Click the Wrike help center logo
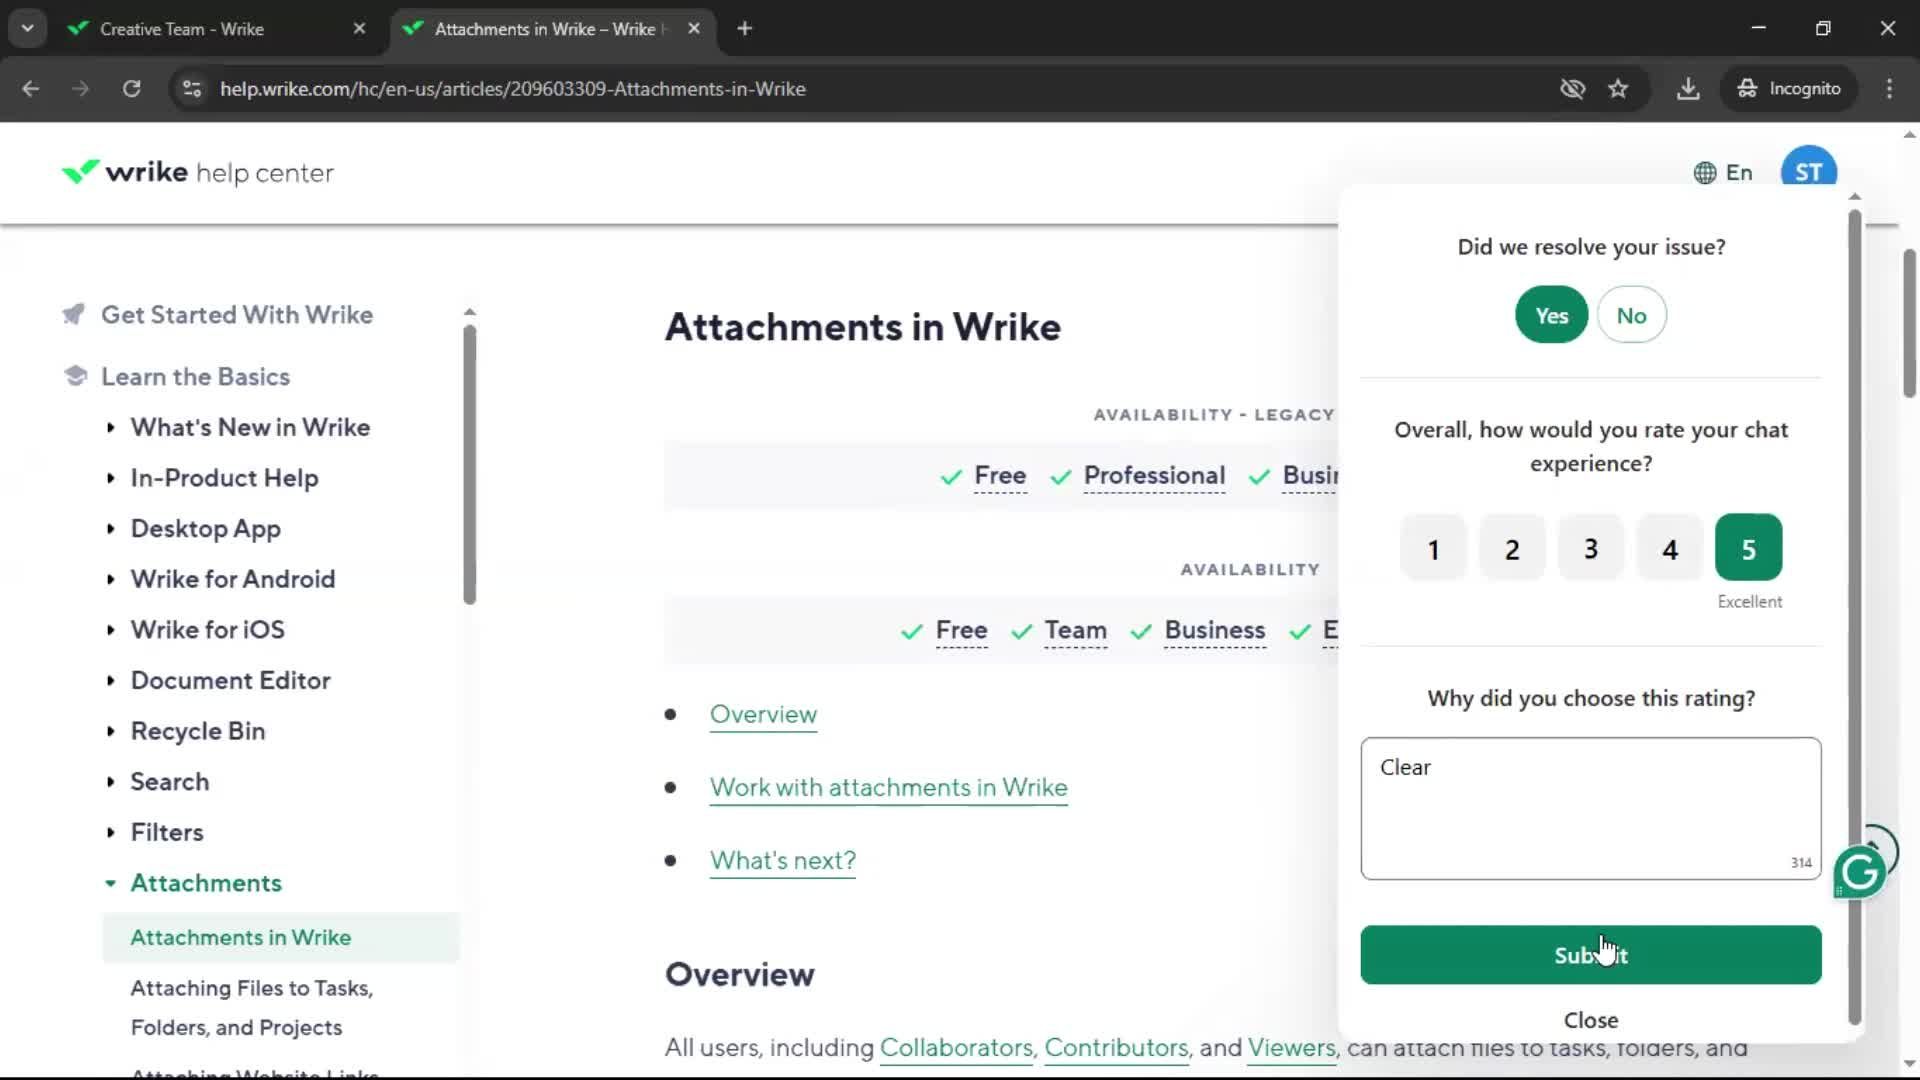 coord(197,173)
